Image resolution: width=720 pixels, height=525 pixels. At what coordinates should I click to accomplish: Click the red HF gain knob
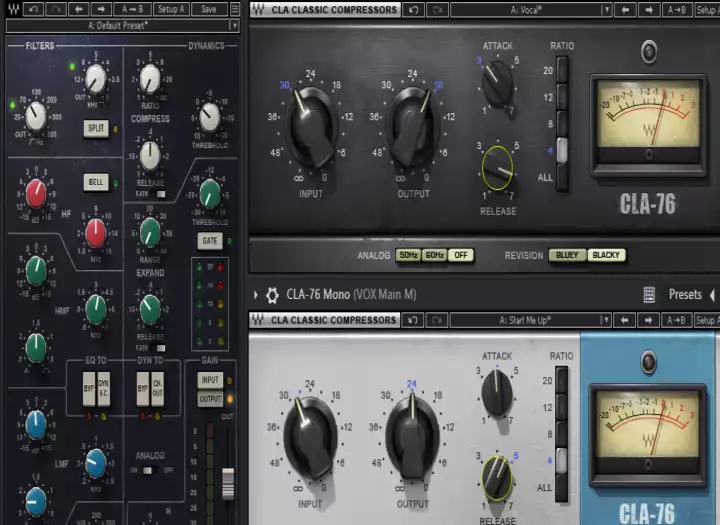36,194
